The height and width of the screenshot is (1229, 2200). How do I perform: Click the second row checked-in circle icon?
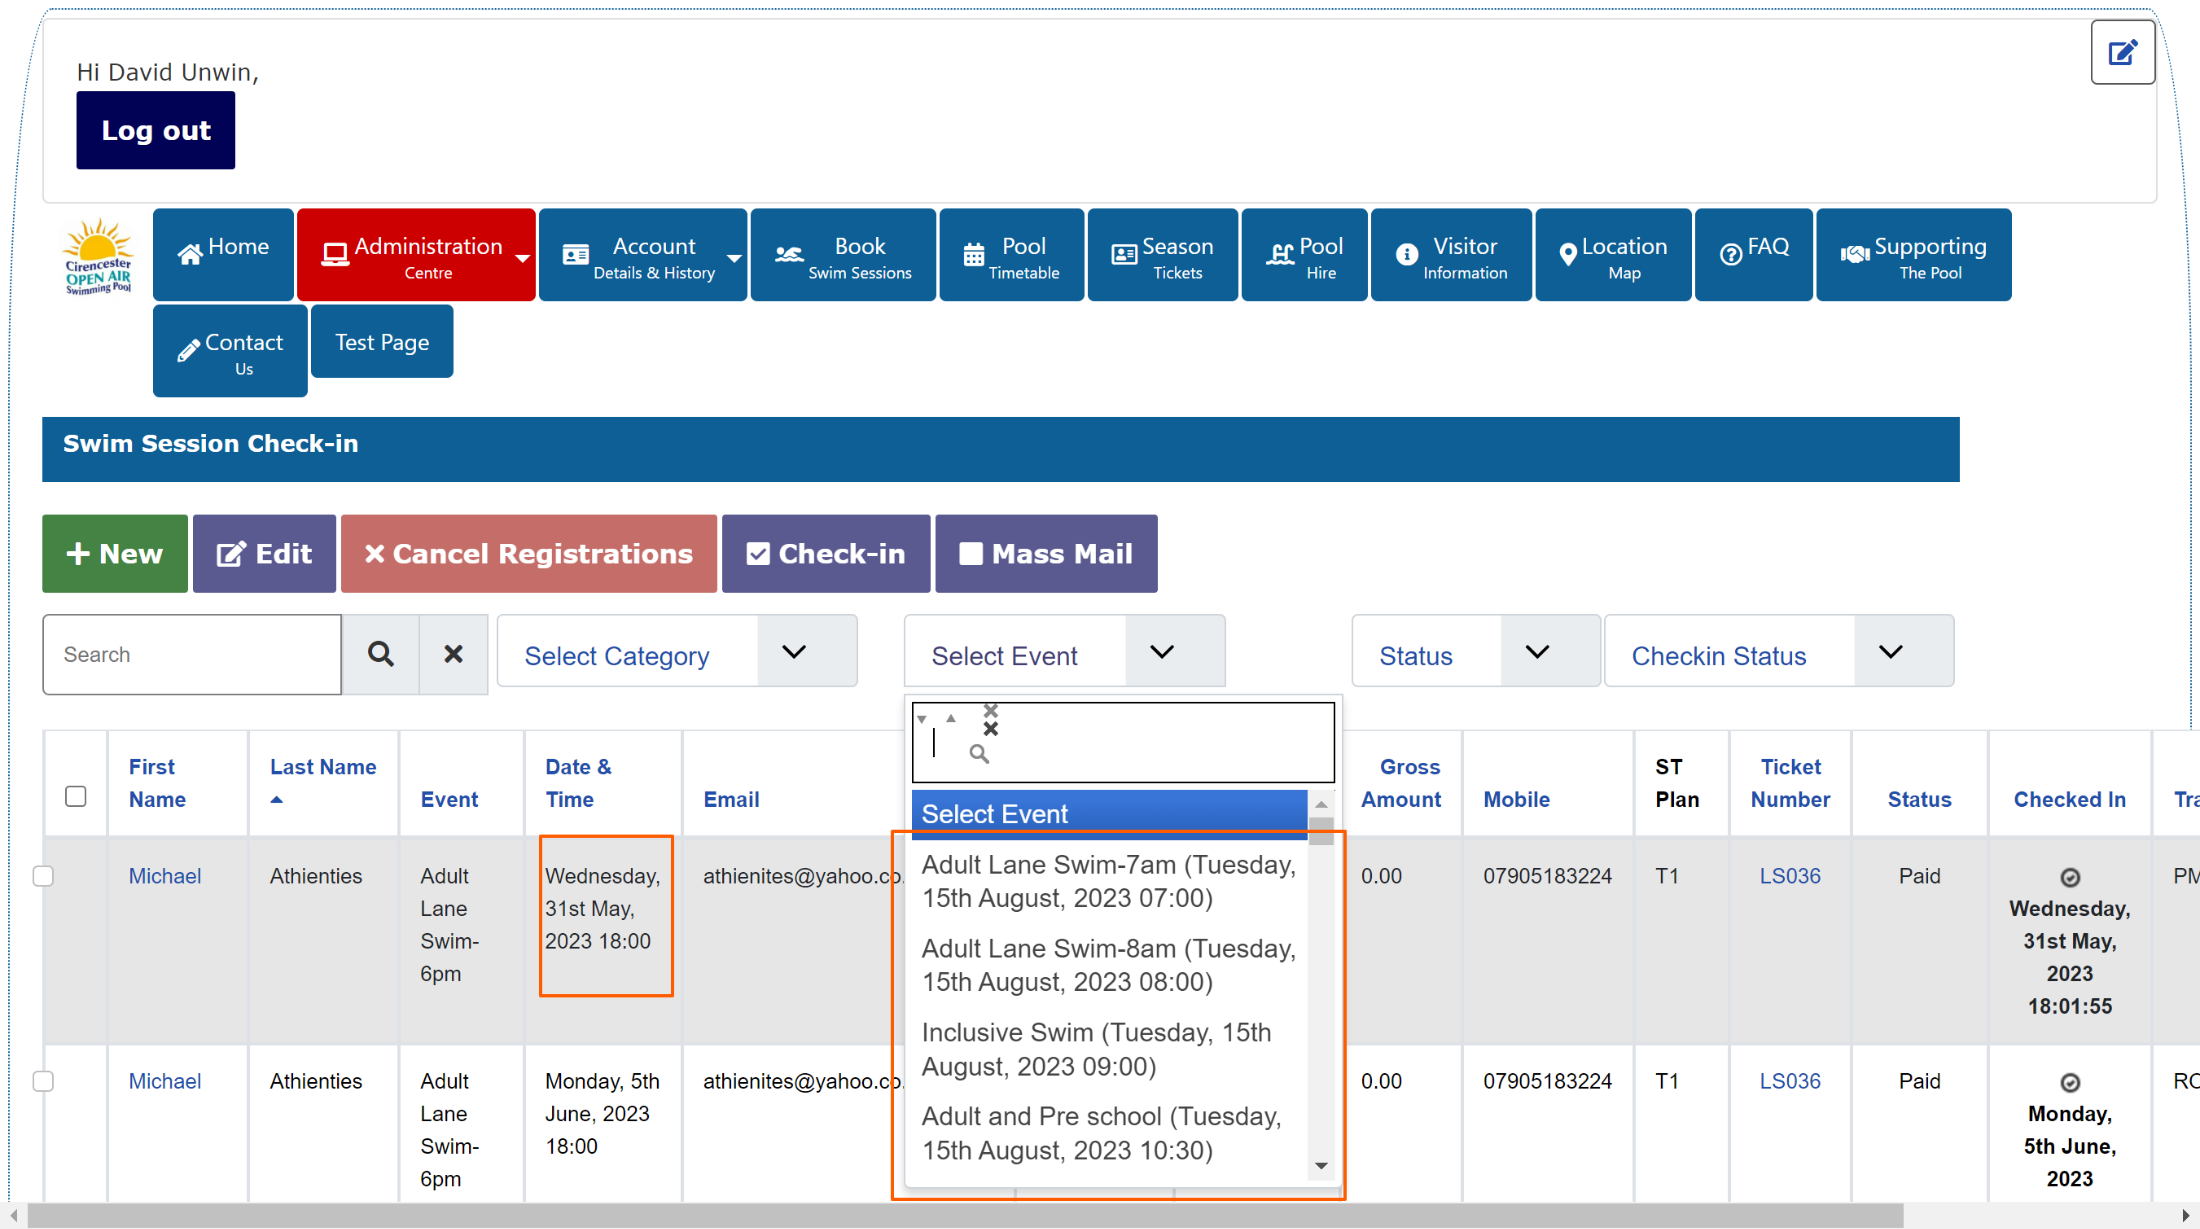[2070, 1082]
